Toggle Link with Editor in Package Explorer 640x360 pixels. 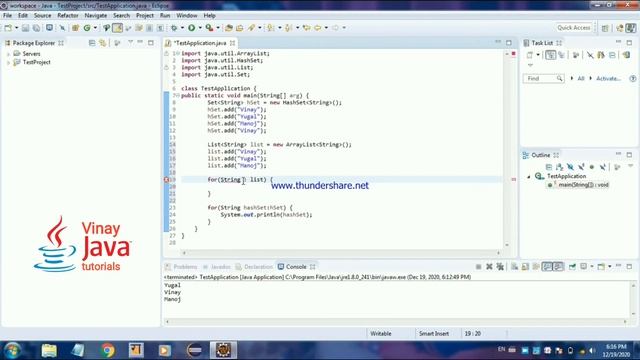[x=102, y=43]
